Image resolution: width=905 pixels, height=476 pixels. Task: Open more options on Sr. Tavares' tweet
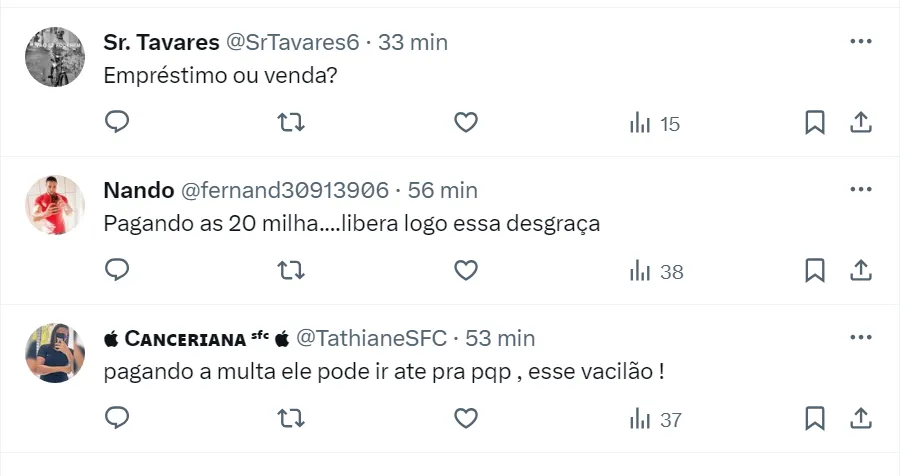860,42
